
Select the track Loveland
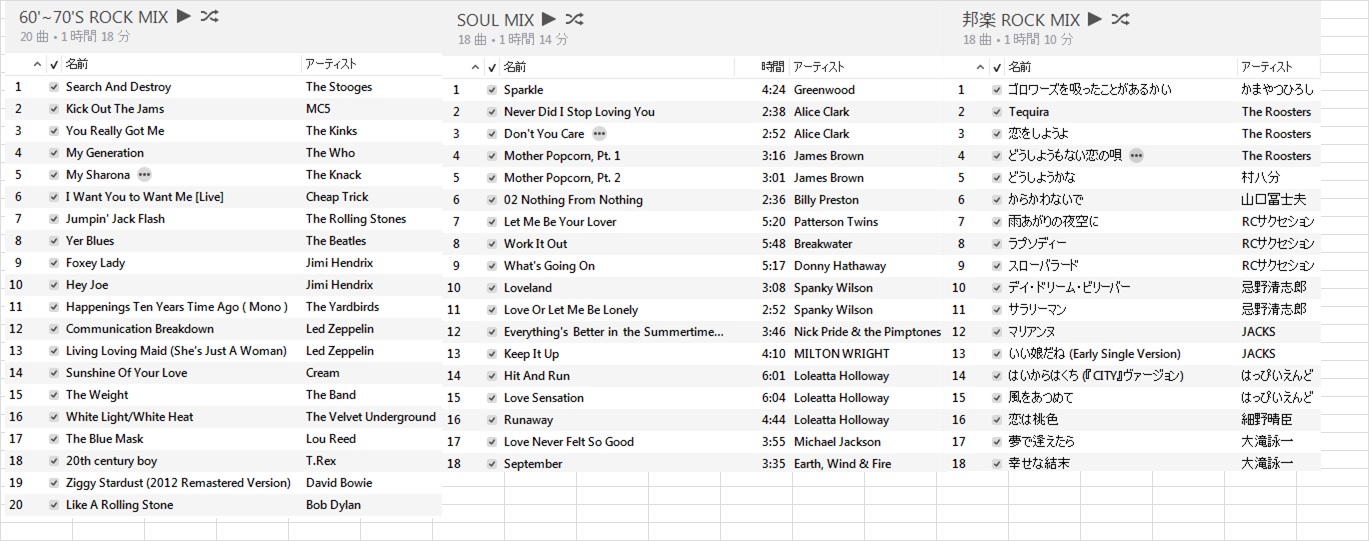[x=528, y=288]
